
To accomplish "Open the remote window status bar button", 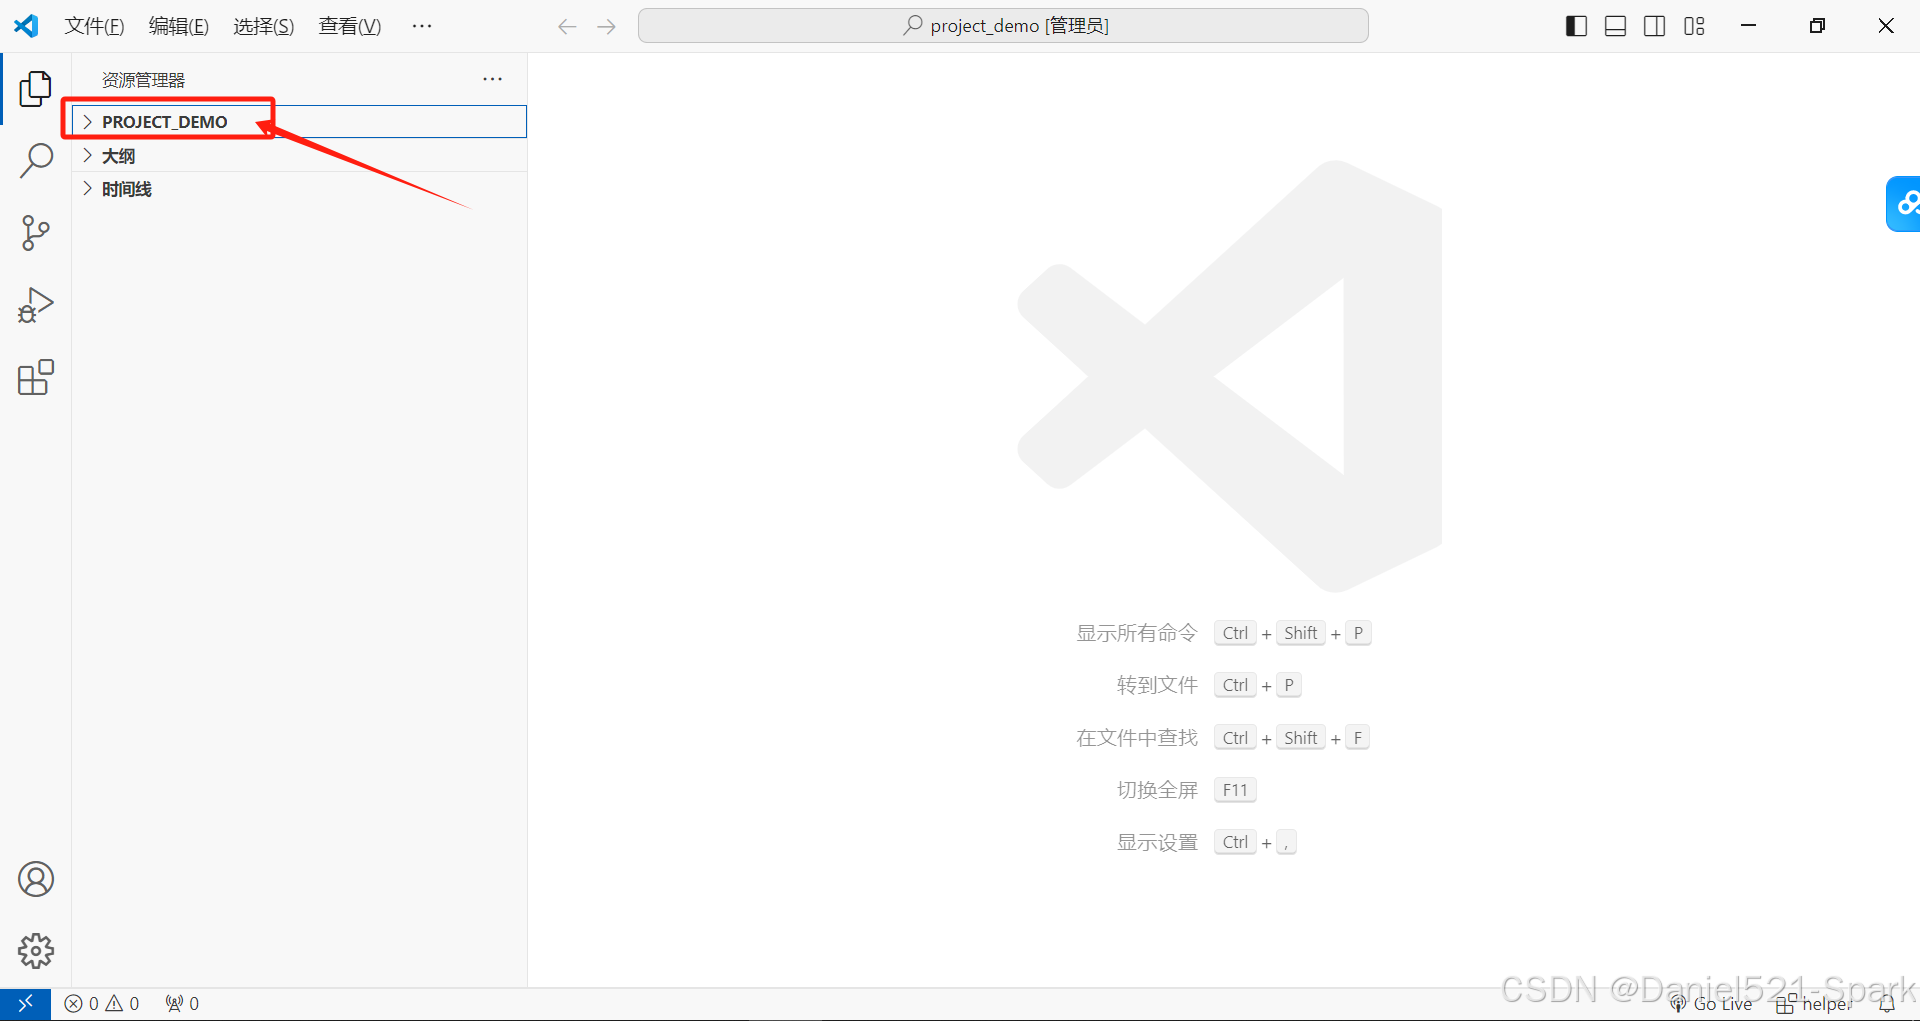I will pyautogui.click(x=25, y=1003).
